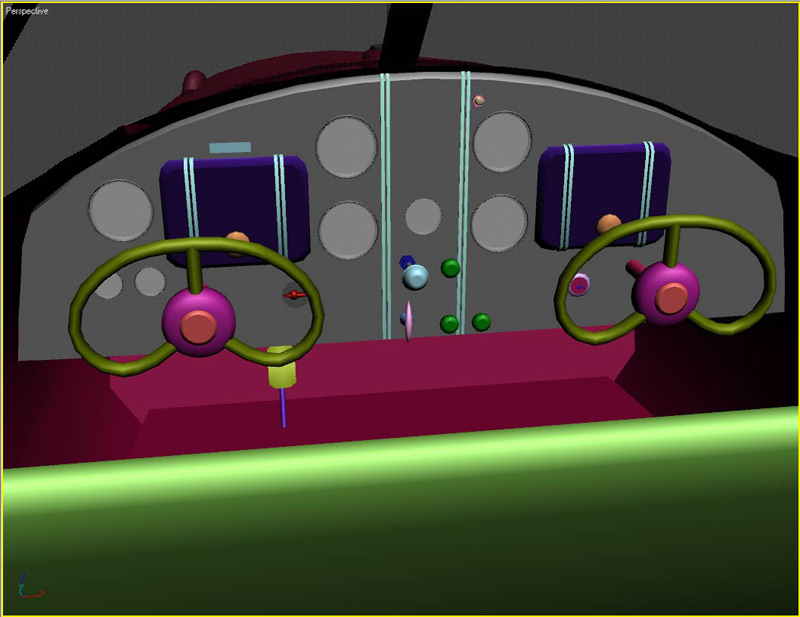
Task: Pick the tiny pink-ringed knob at panel top
Action: coord(479,101)
